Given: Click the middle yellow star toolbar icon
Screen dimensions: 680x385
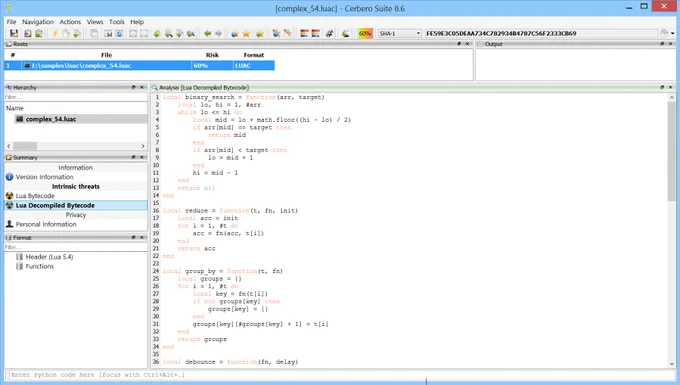Looking at the screenshot, I should (x=246, y=33).
